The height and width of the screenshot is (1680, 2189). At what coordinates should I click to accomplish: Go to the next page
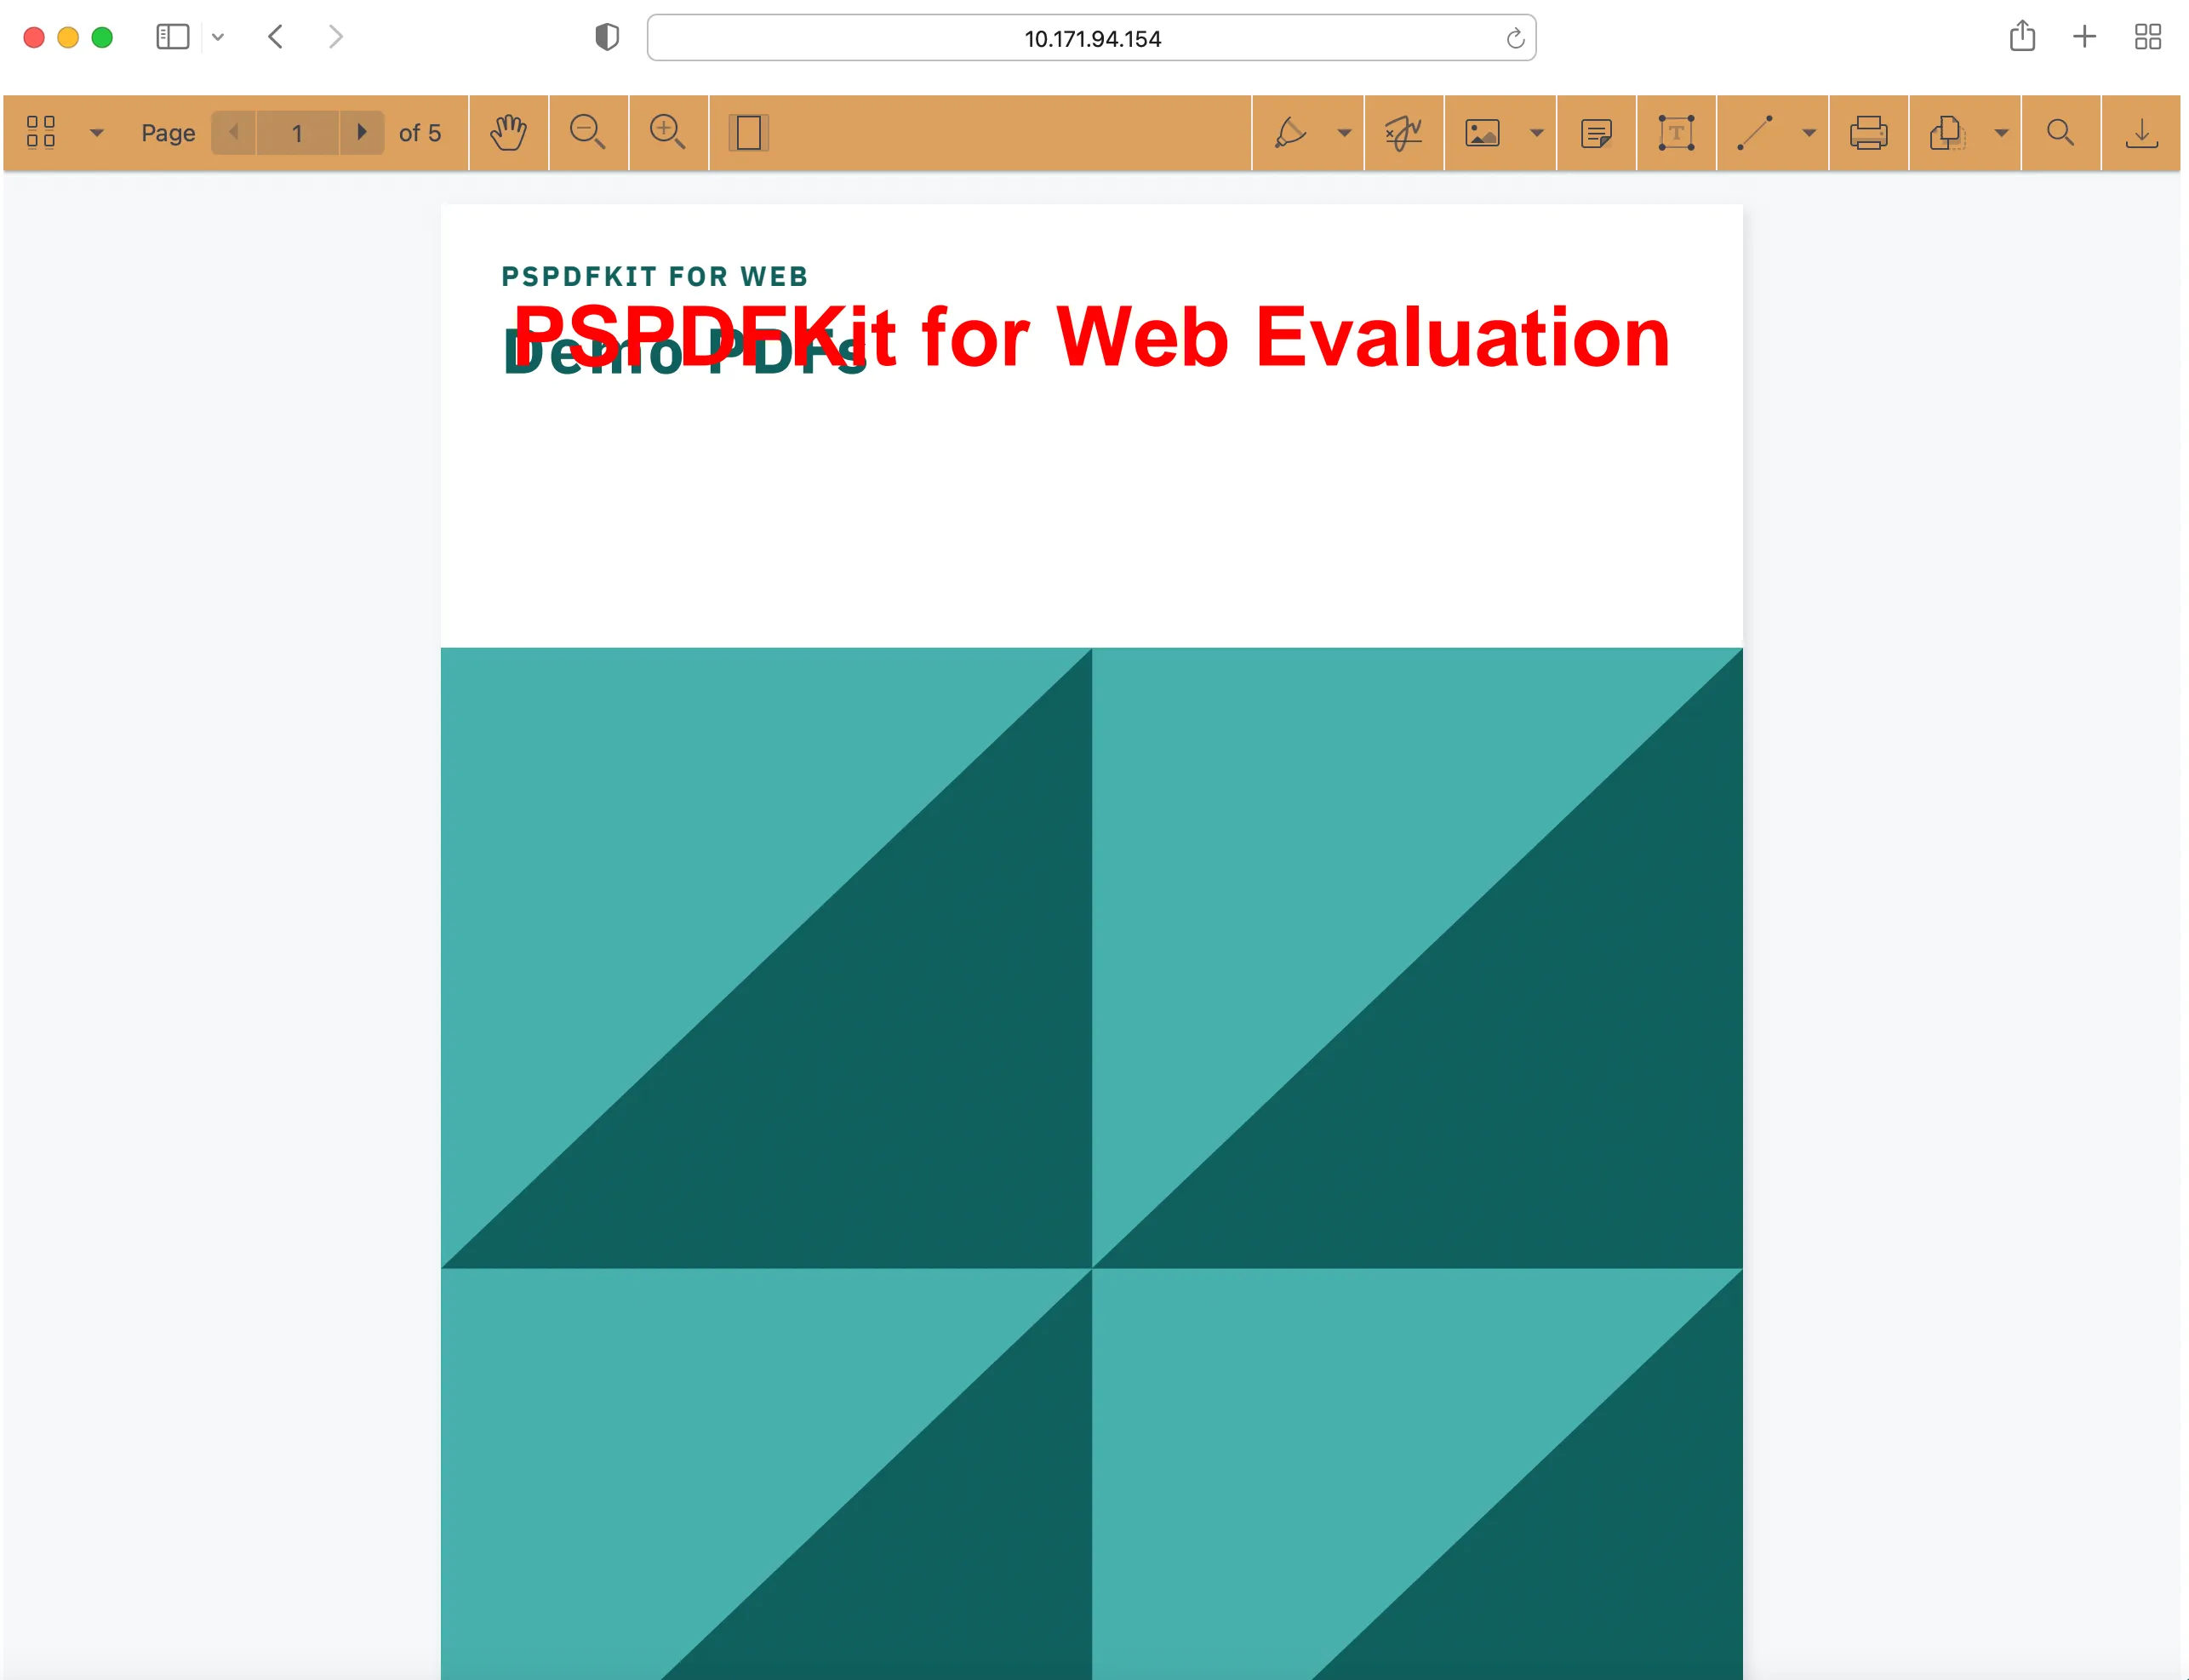point(363,132)
